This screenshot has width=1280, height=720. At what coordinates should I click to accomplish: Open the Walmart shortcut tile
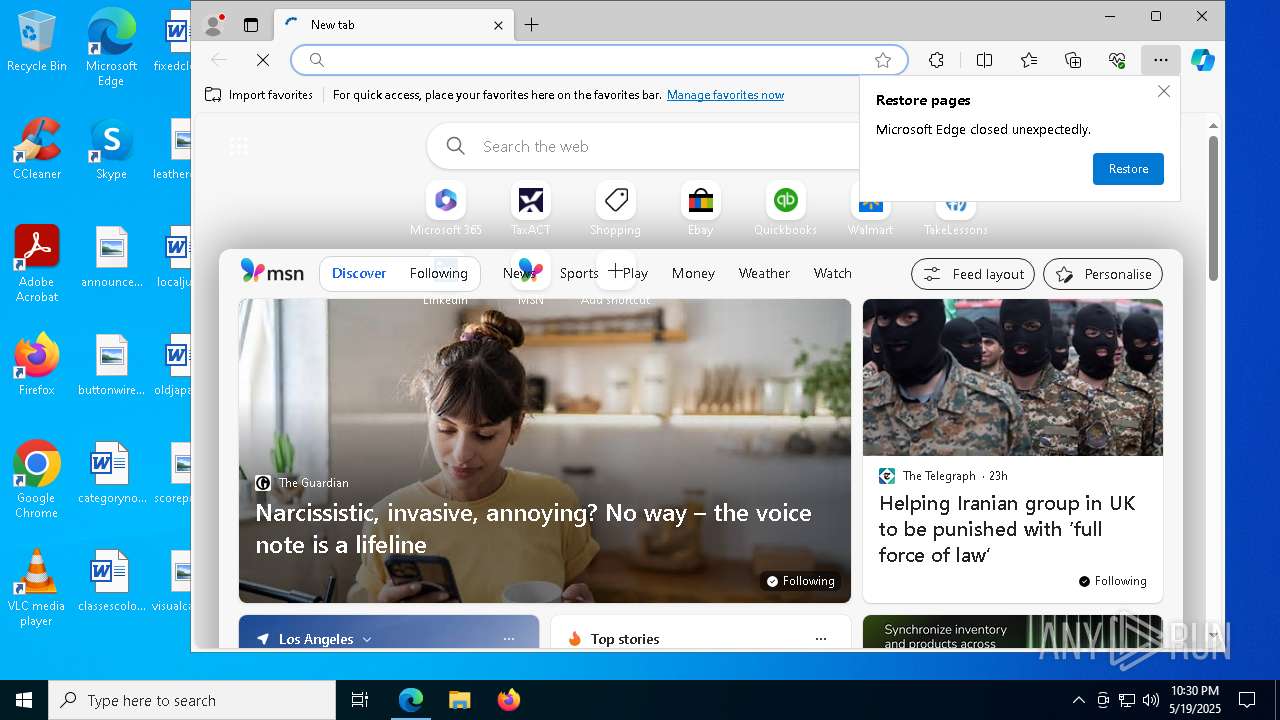pos(870,210)
